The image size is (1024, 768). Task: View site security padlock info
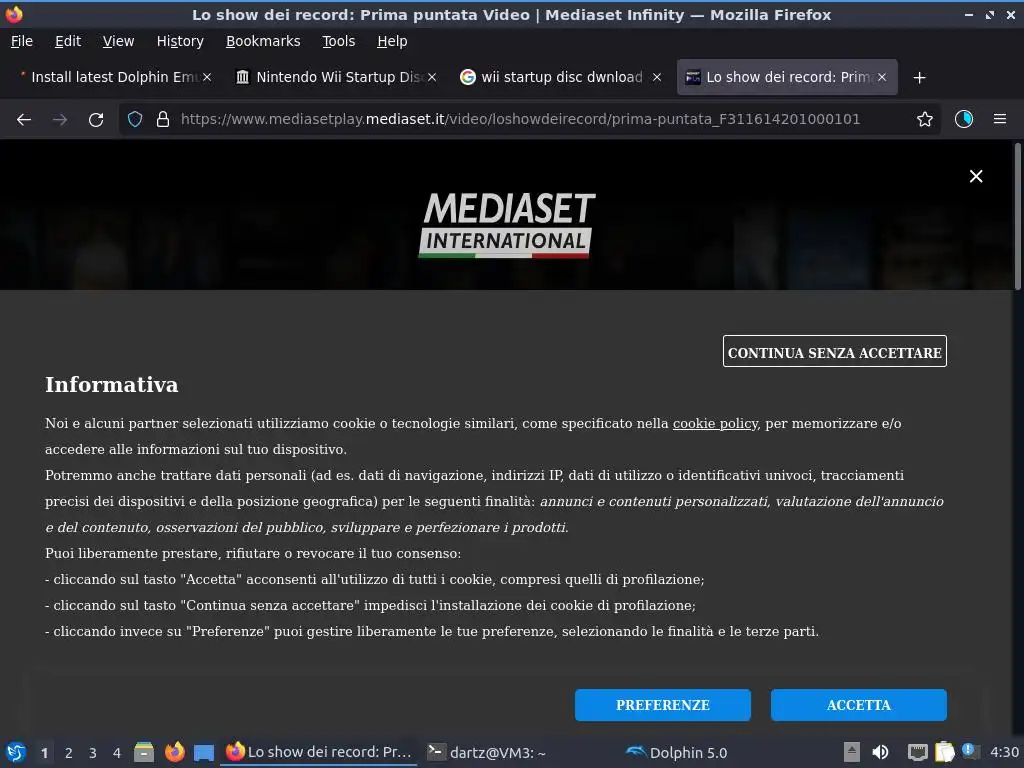[x=163, y=120]
